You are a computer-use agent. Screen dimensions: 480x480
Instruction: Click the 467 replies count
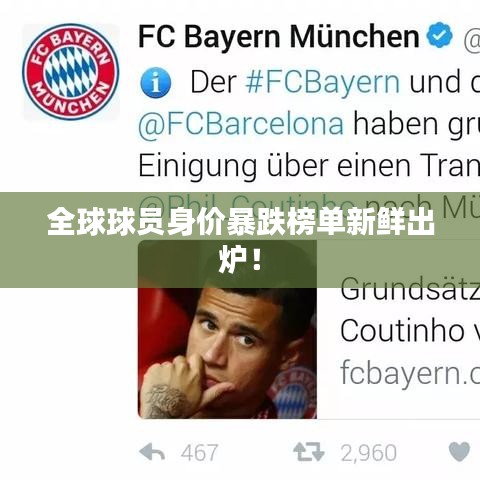coord(199,453)
